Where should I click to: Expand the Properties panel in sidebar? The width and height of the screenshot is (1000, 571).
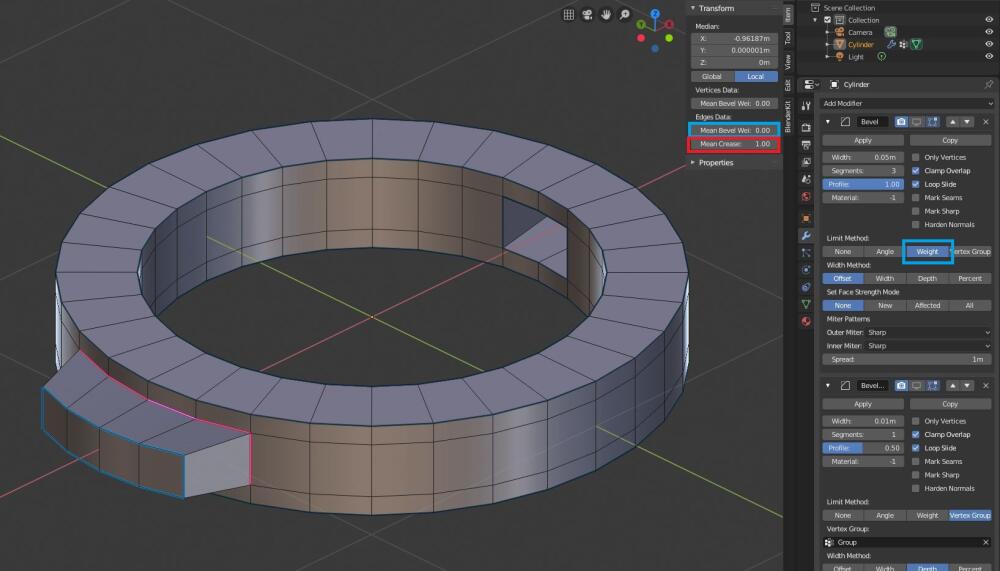(693, 163)
